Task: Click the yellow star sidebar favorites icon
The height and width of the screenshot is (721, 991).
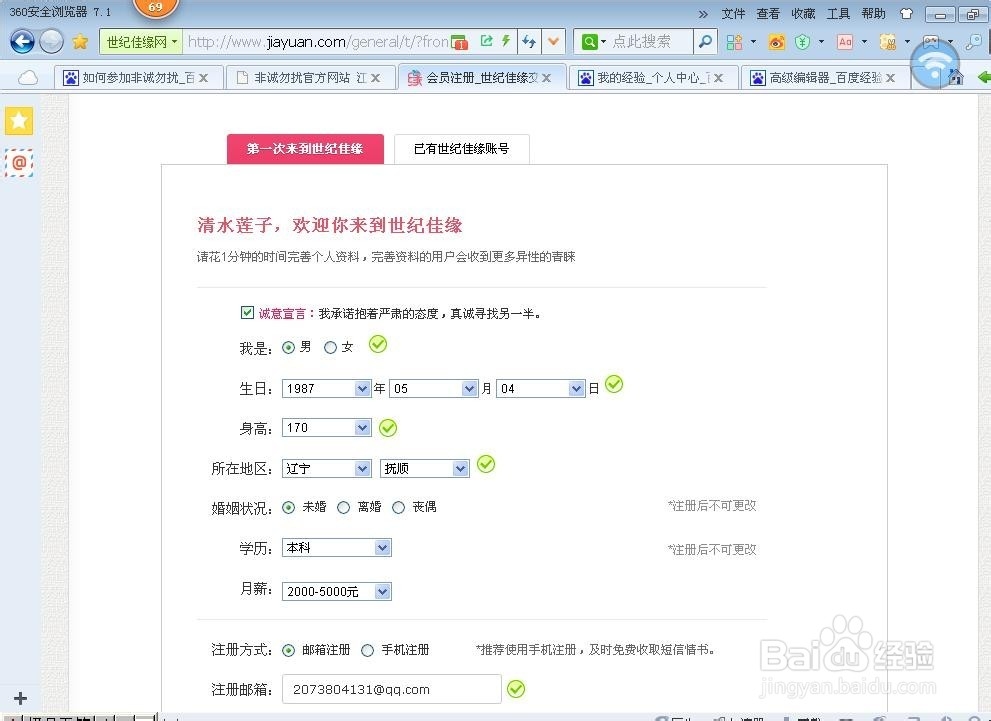Action: (19, 121)
